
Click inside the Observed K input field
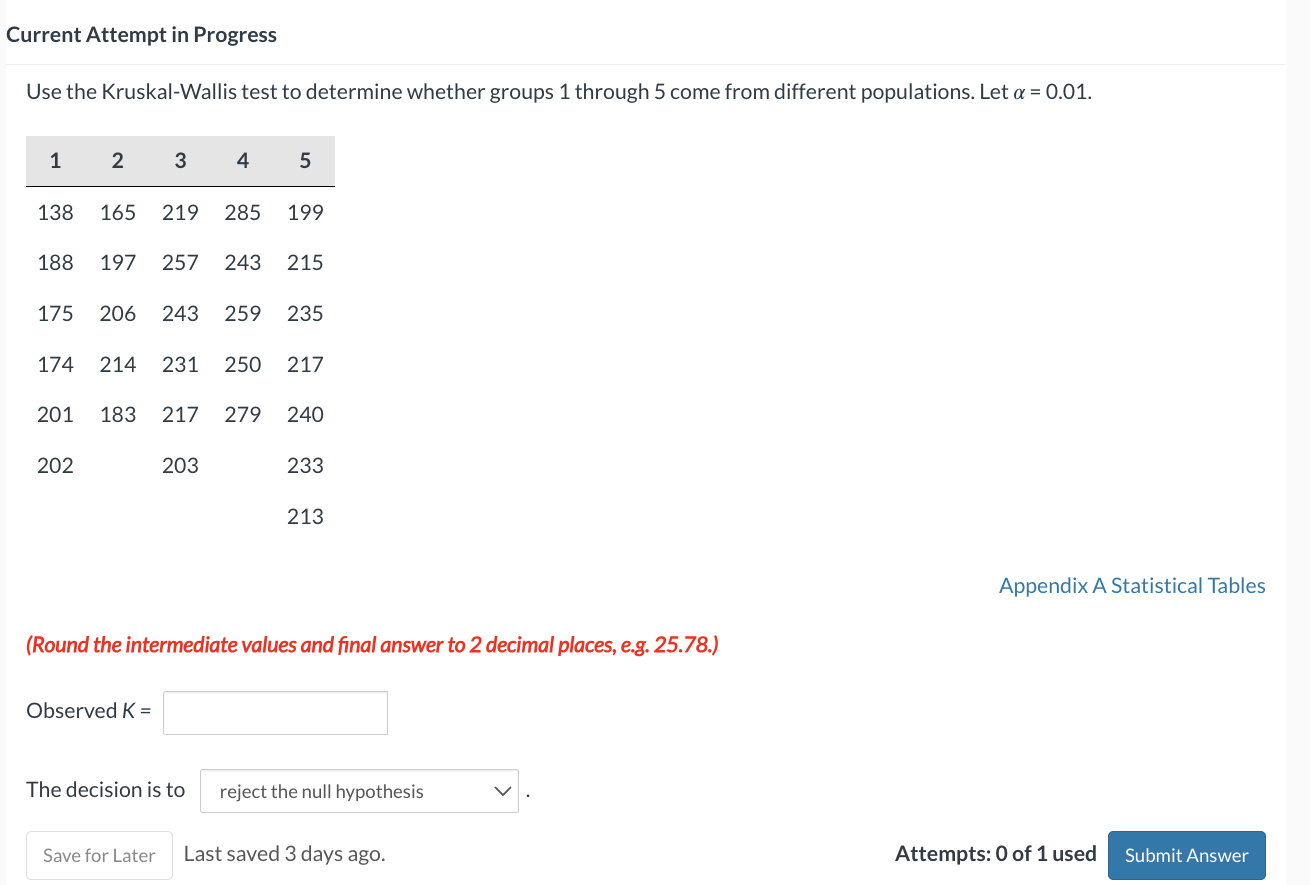pyautogui.click(x=274, y=712)
